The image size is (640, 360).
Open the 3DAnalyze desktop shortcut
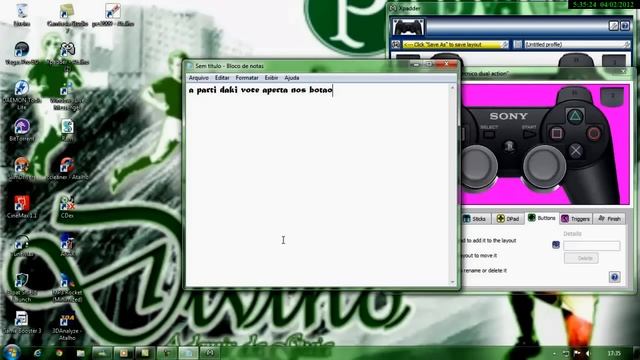(x=67, y=327)
